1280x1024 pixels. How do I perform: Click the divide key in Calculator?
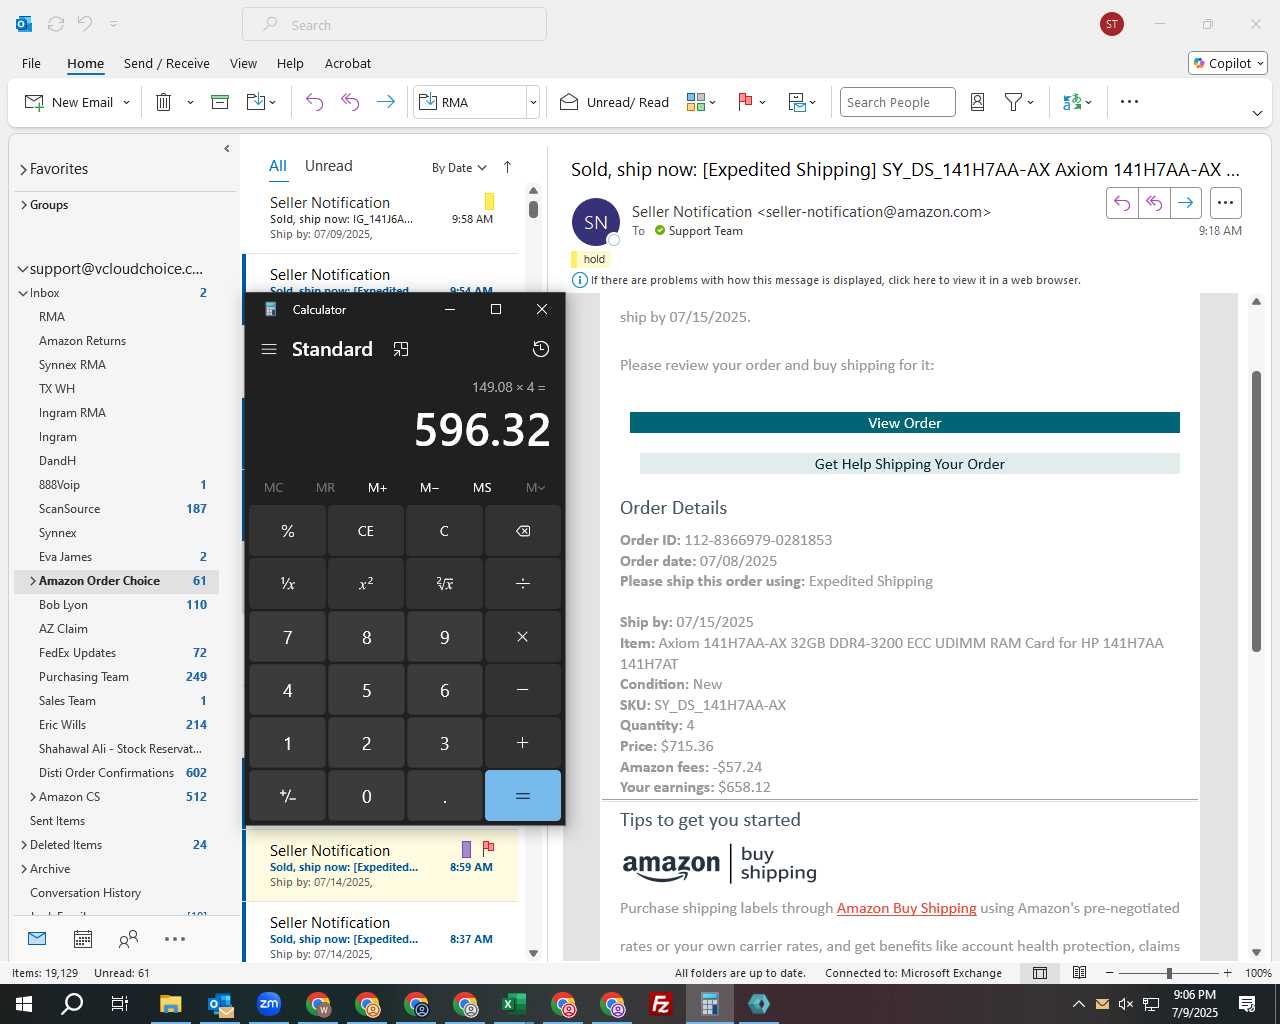click(x=523, y=583)
